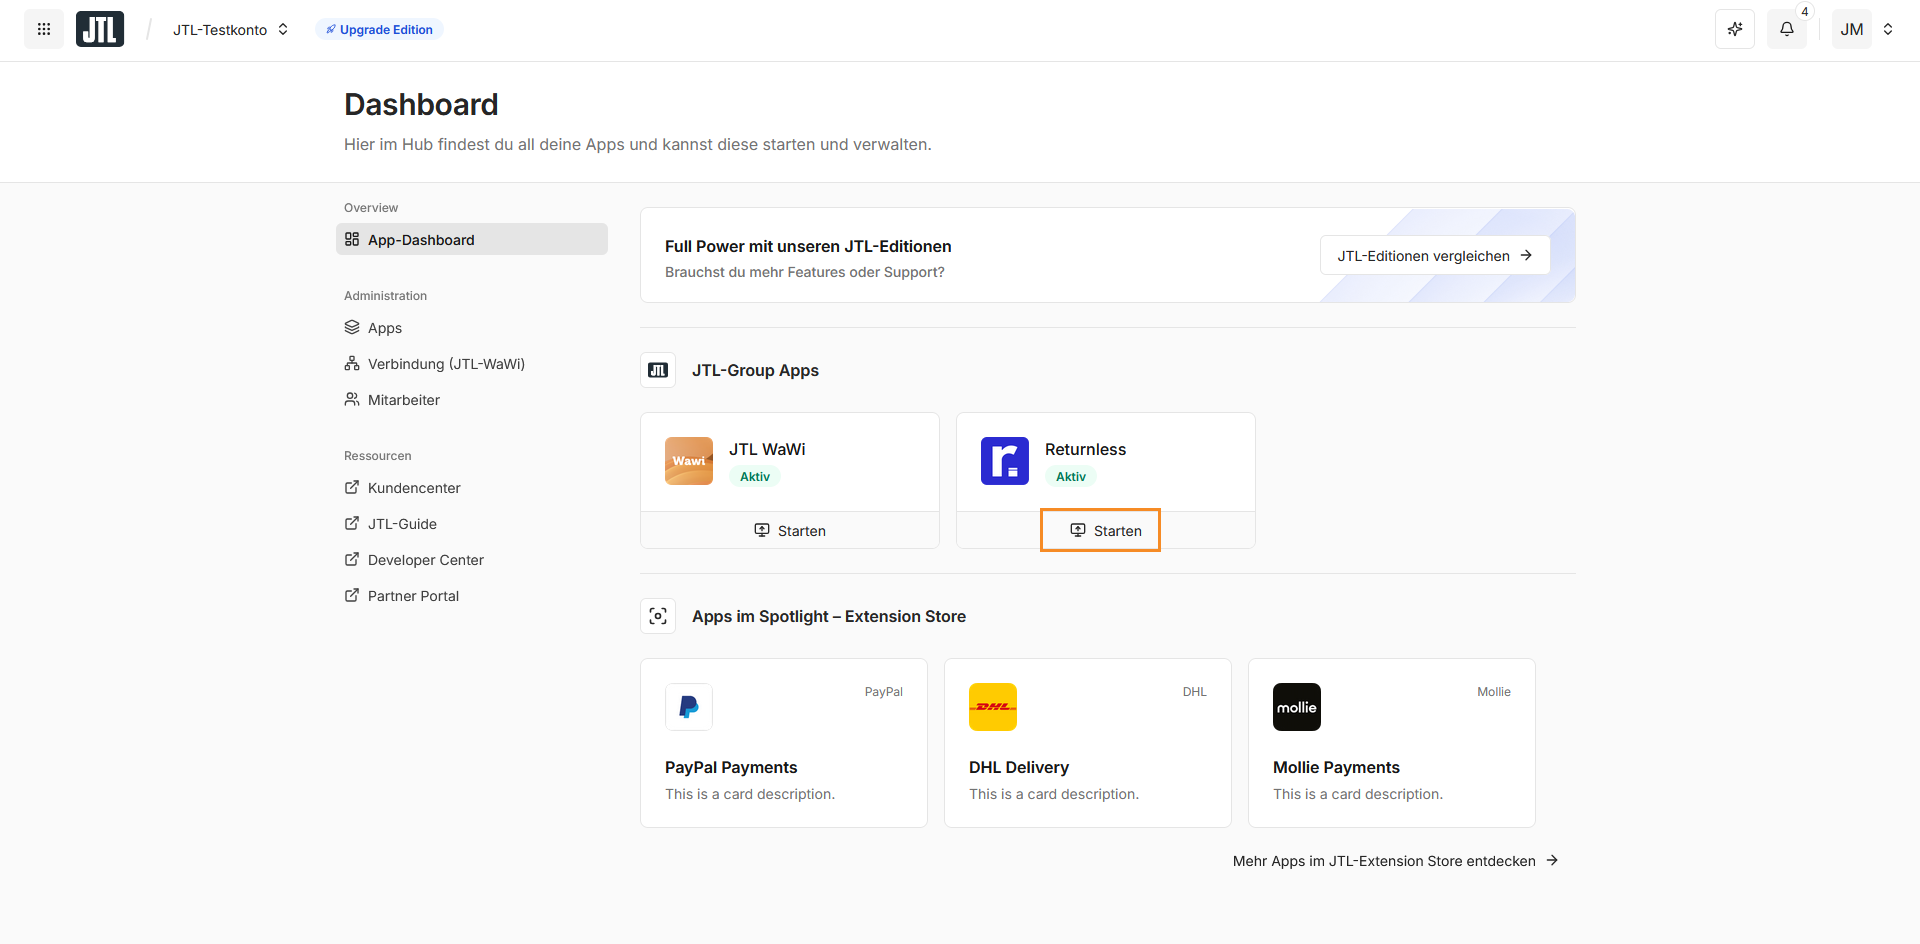This screenshot has width=1920, height=944.
Task: Click Upgrade Edition badge
Action: [x=379, y=30]
